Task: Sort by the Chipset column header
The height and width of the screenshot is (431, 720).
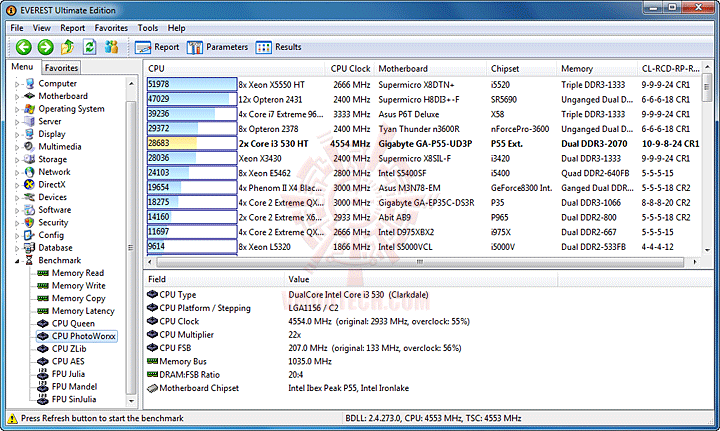Action: click(x=522, y=68)
